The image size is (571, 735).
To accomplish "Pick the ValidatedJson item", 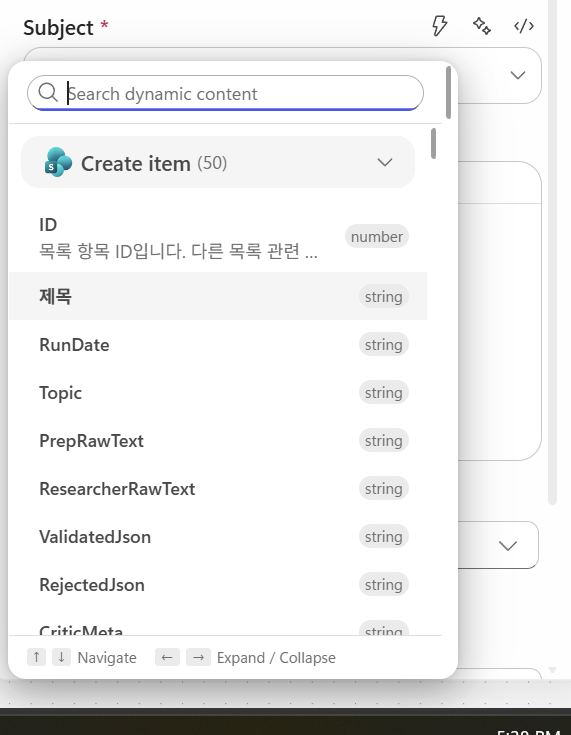I will tap(218, 537).
